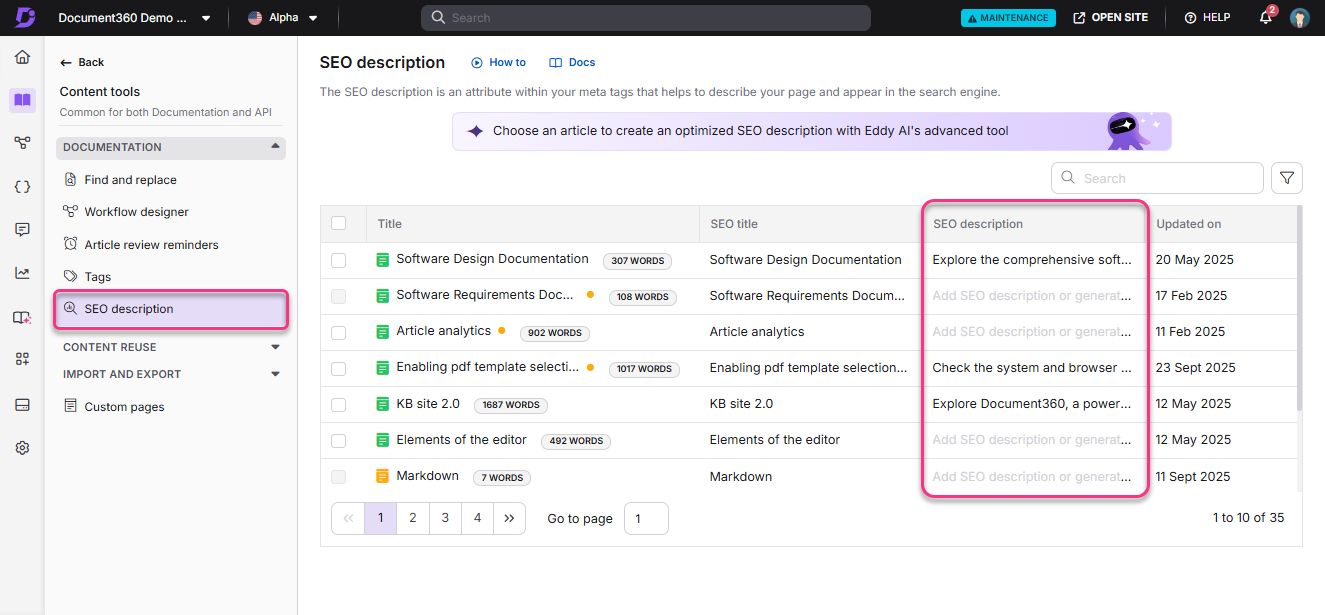The width and height of the screenshot is (1325, 615).
Task: Check the Software Design Documentation row
Action: point(338,259)
